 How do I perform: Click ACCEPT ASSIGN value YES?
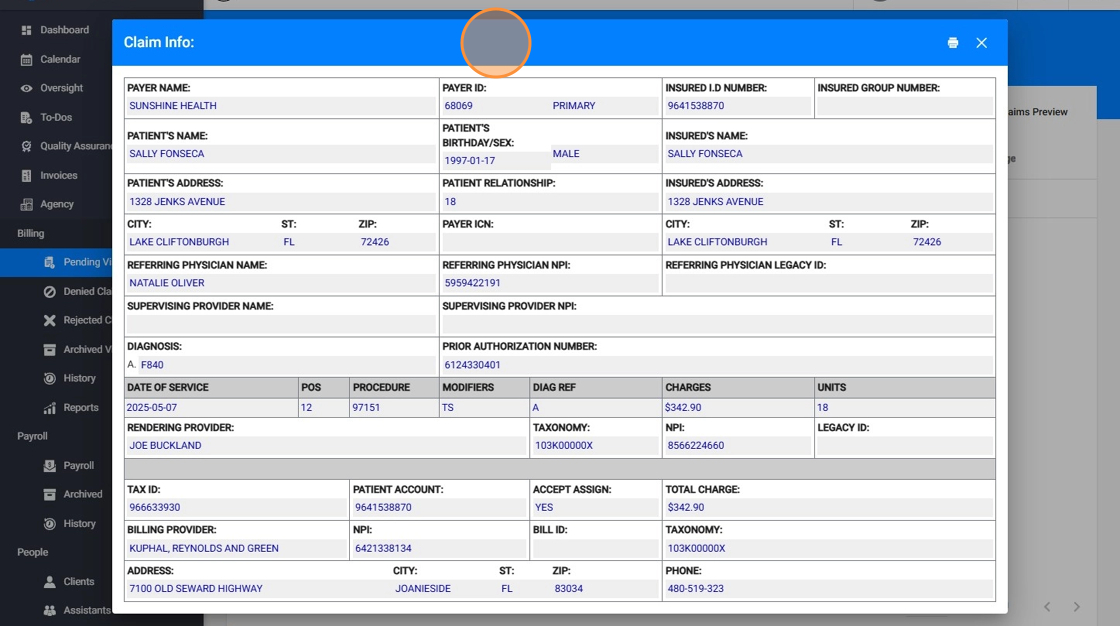click(544, 507)
